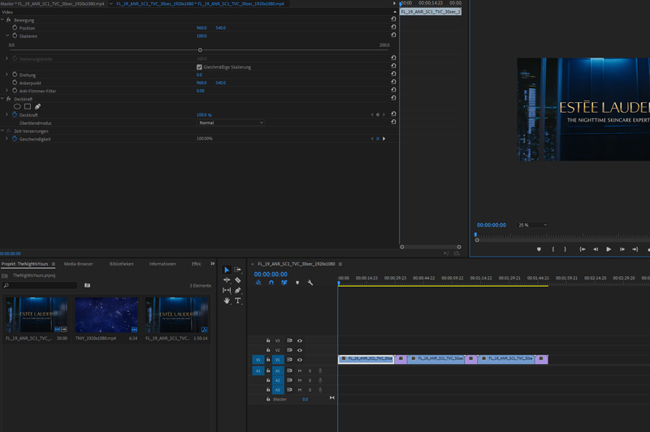Viewport: 650px width, 432px height.
Task: Add a marker in the program monitor
Action: click(x=539, y=249)
